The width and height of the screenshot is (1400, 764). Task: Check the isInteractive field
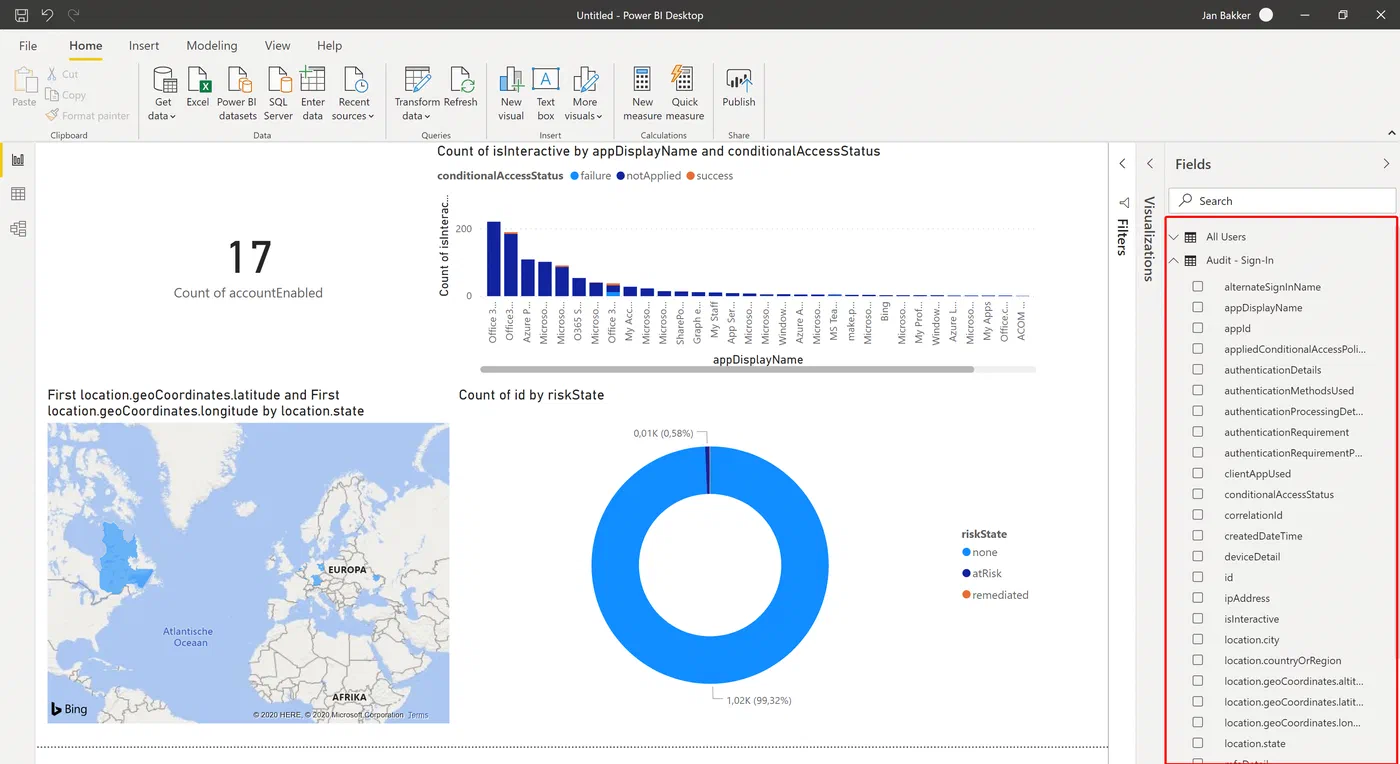[1198, 619]
